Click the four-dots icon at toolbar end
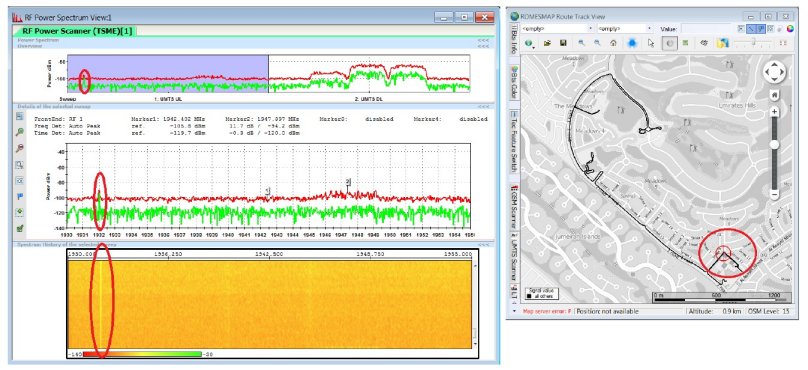The width and height of the screenshot is (808, 370). tap(783, 43)
